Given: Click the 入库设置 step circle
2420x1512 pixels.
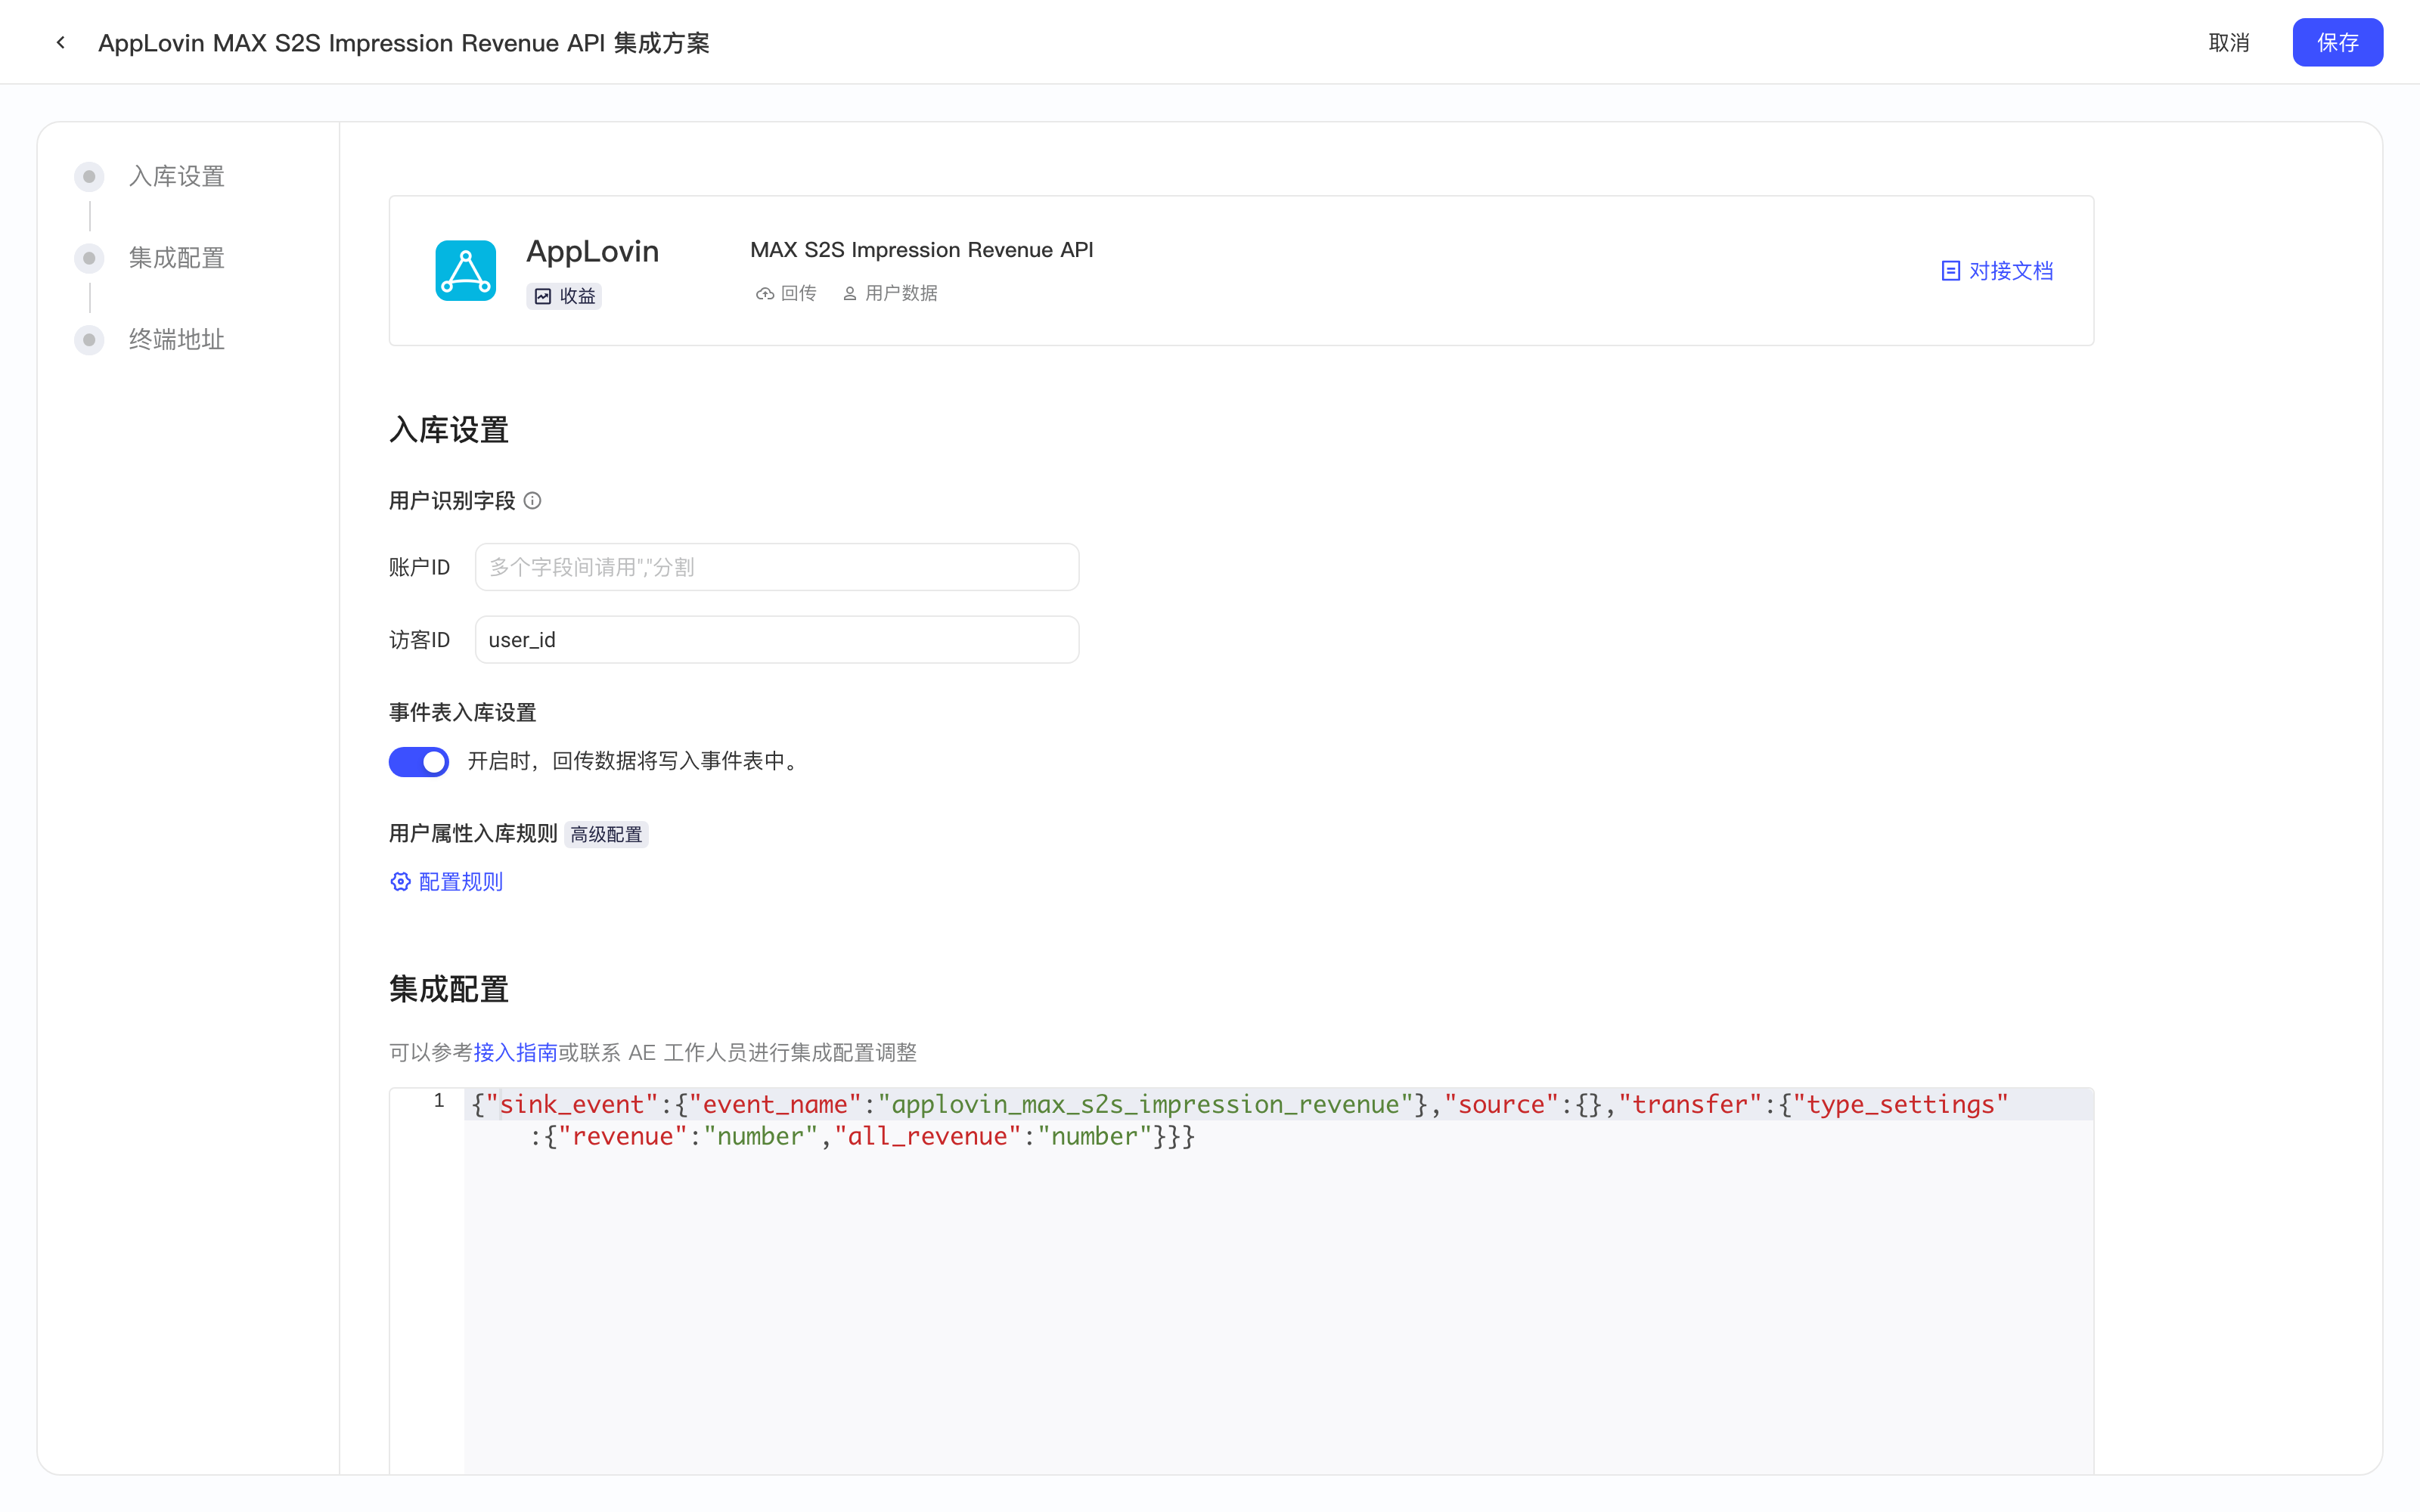Looking at the screenshot, I should tap(89, 177).
